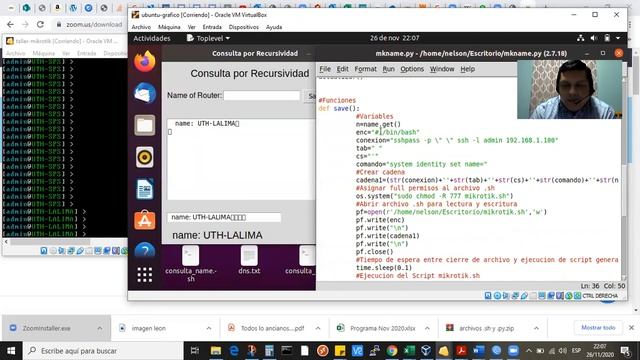Launch Thunderbird mail from the Ubuntu dock

(144, 93)
